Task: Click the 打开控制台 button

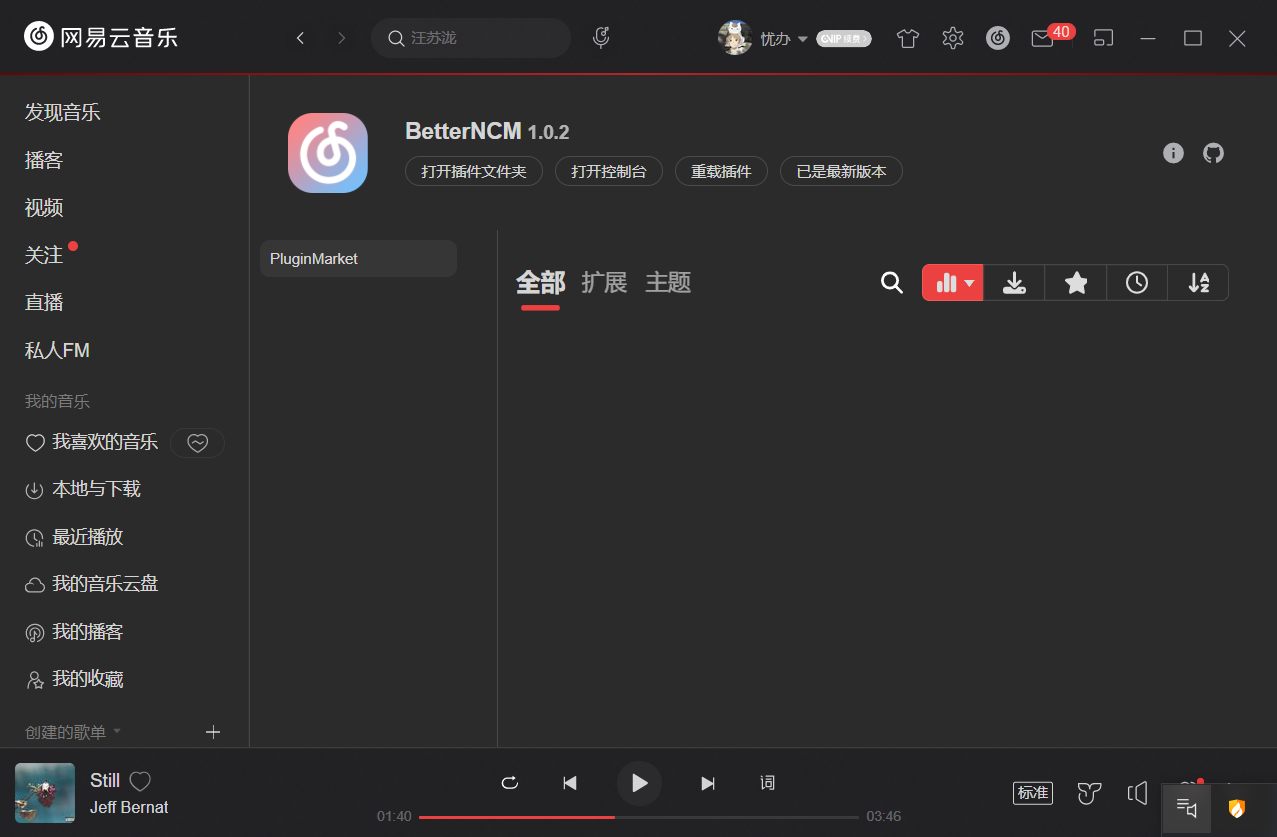Action: click(609, 171)
